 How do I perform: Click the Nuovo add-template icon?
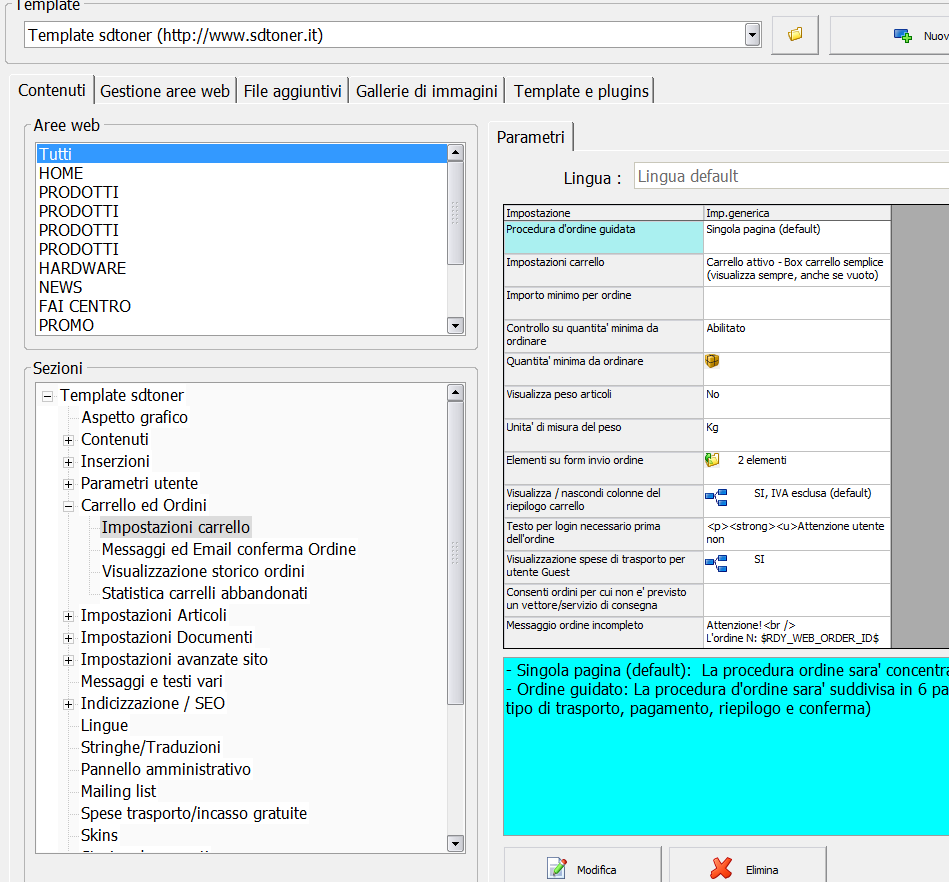(x=902, y=36)
